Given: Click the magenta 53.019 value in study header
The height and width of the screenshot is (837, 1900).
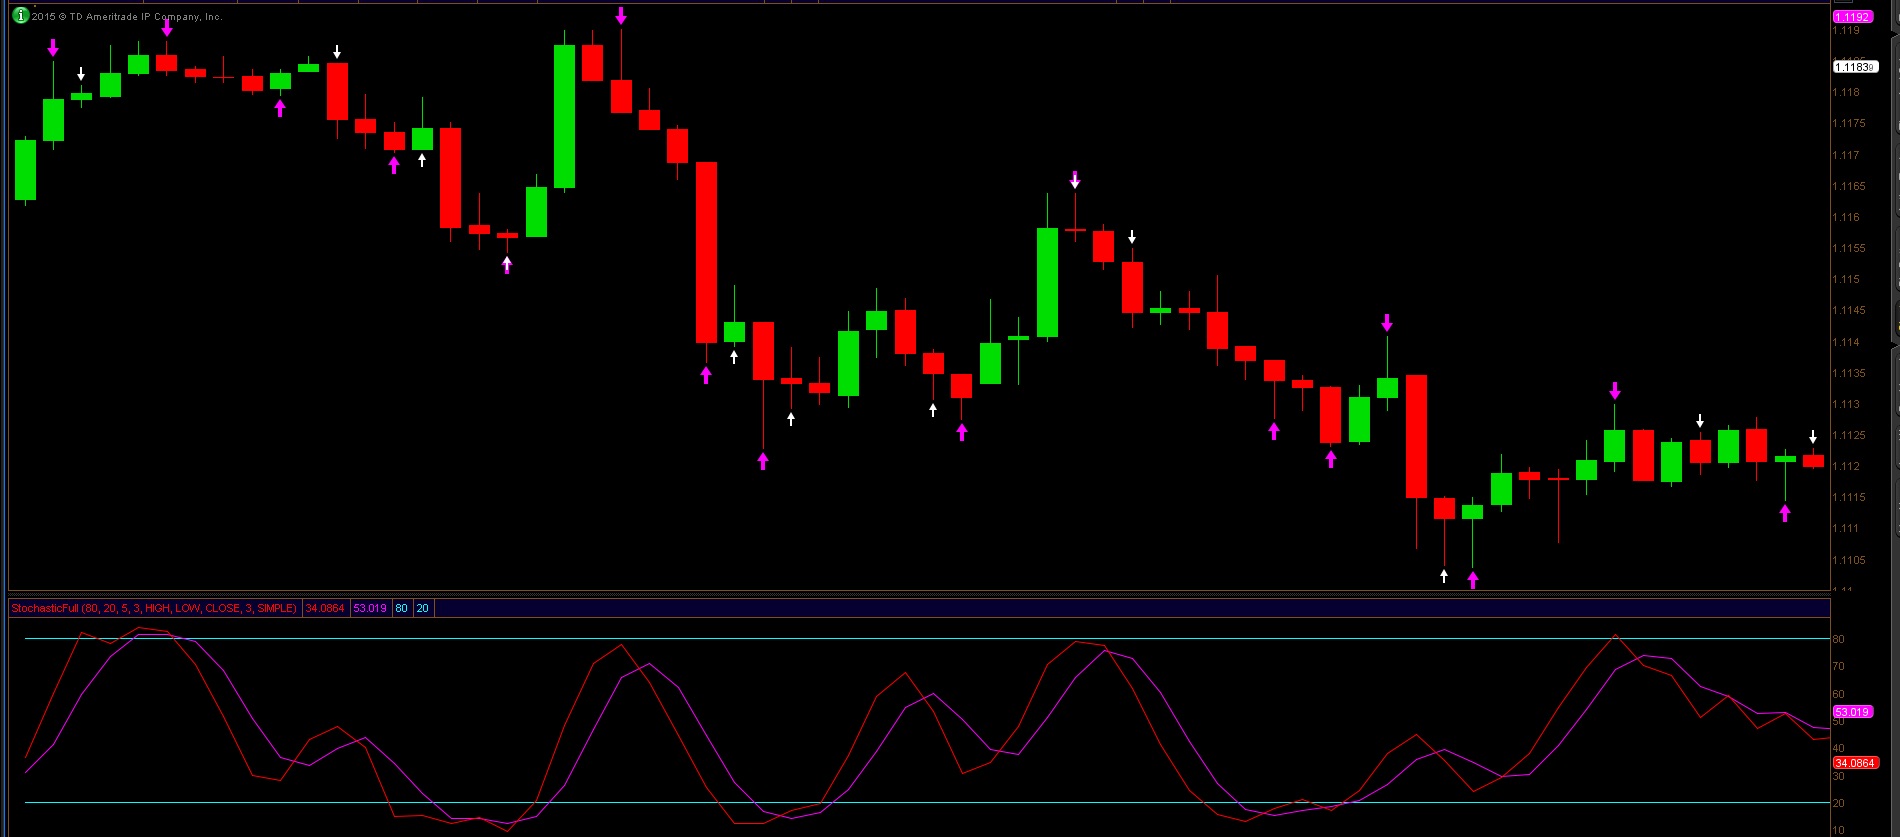Looking at the screenshot, I should click(x=370, y=608).
